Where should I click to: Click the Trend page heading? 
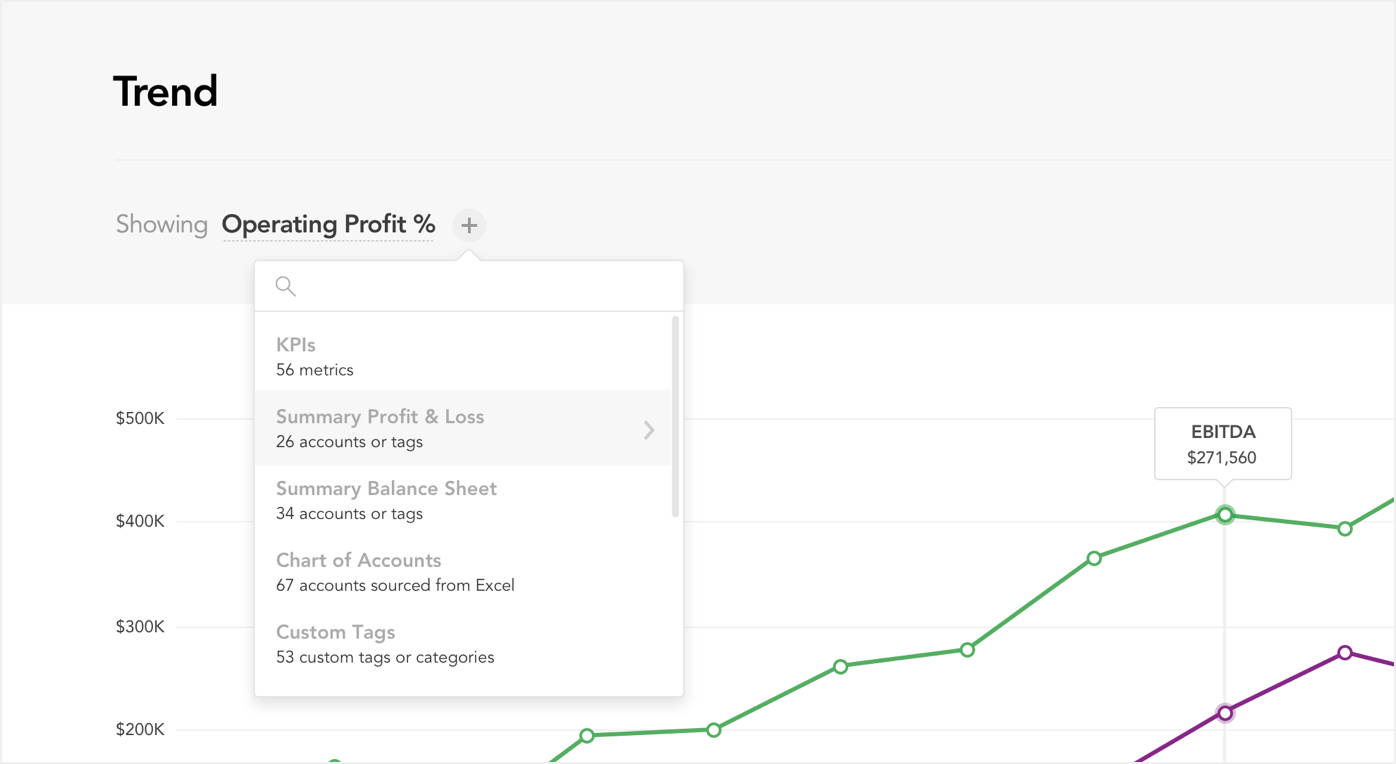165,90
